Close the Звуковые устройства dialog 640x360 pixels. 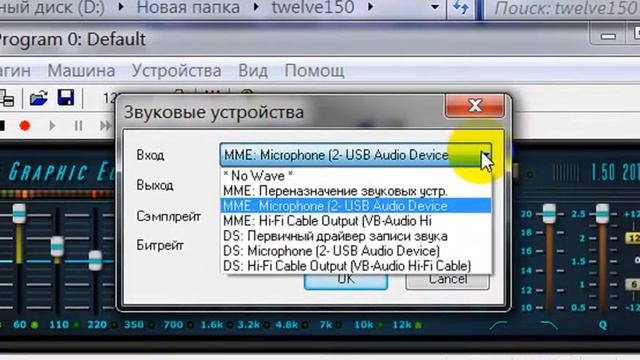[x=475, y=106]
